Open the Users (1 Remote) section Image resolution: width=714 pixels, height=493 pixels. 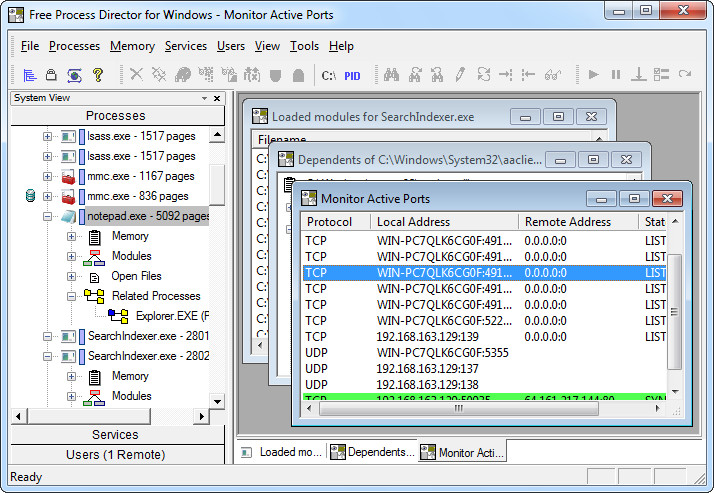[x=117, y=455]
